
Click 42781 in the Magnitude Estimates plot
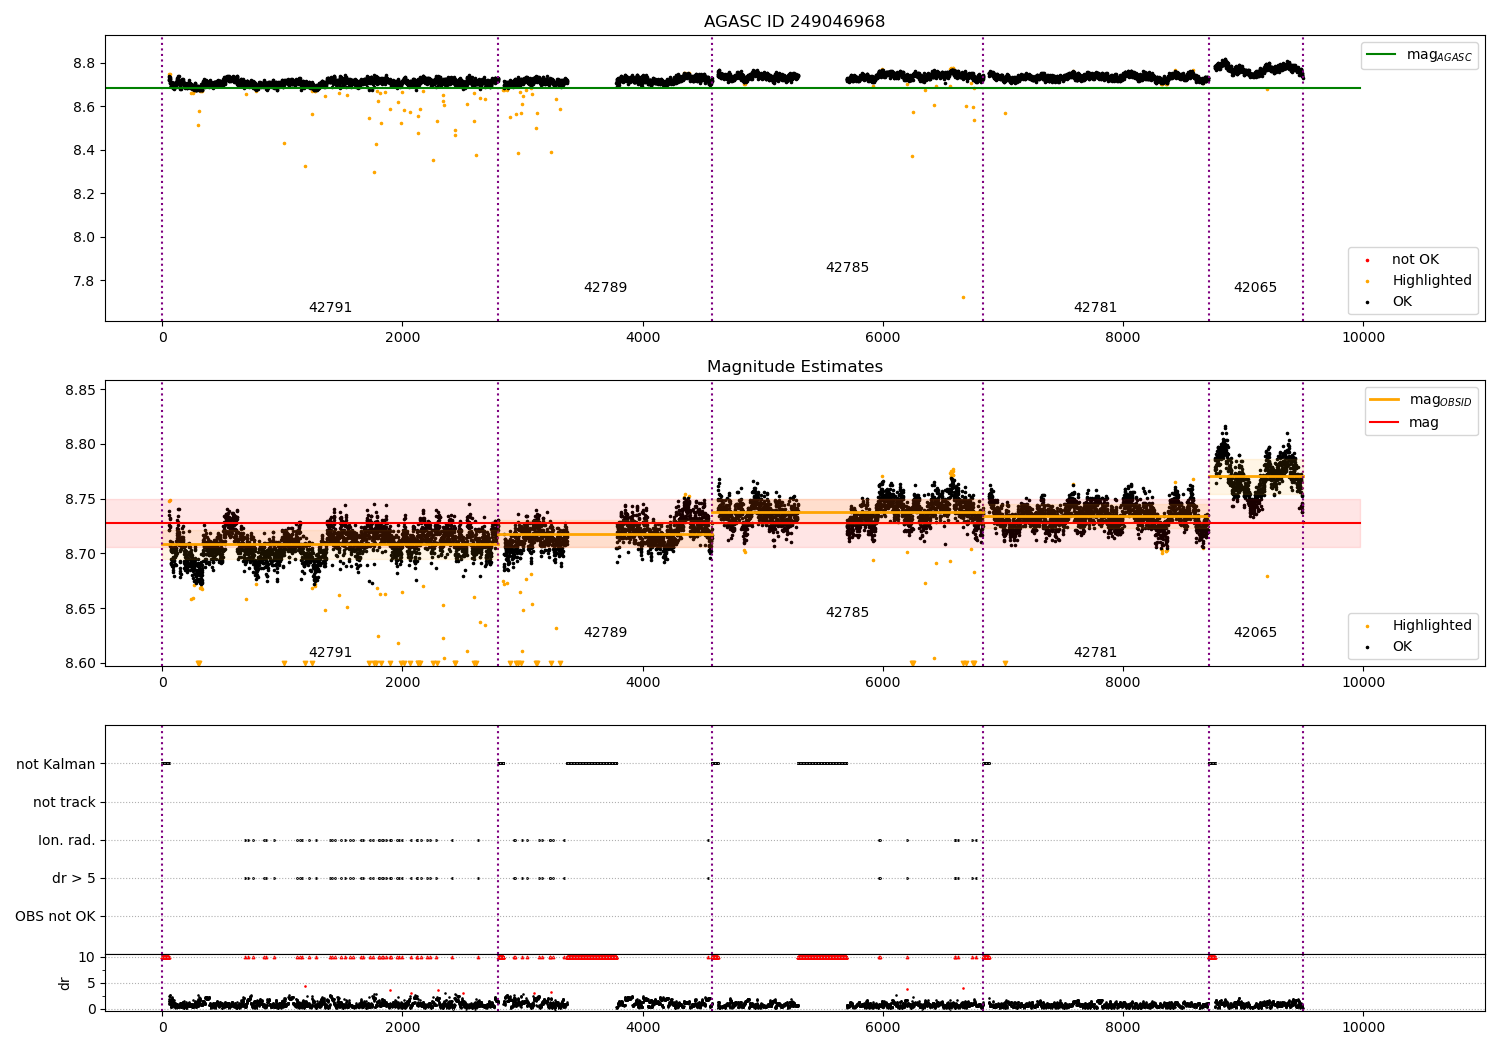[x=1095, y=653]
